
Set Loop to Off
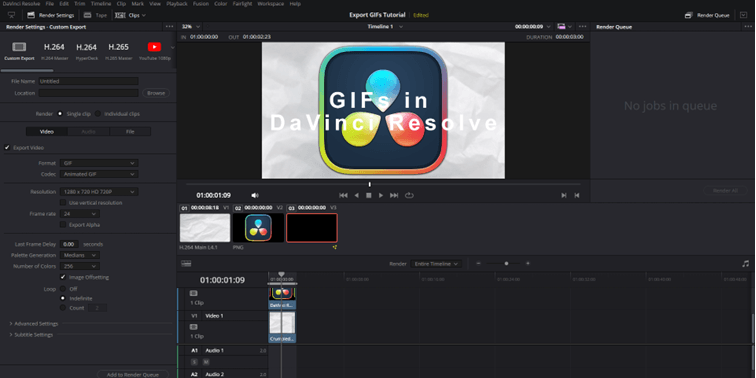click(63, 289)
